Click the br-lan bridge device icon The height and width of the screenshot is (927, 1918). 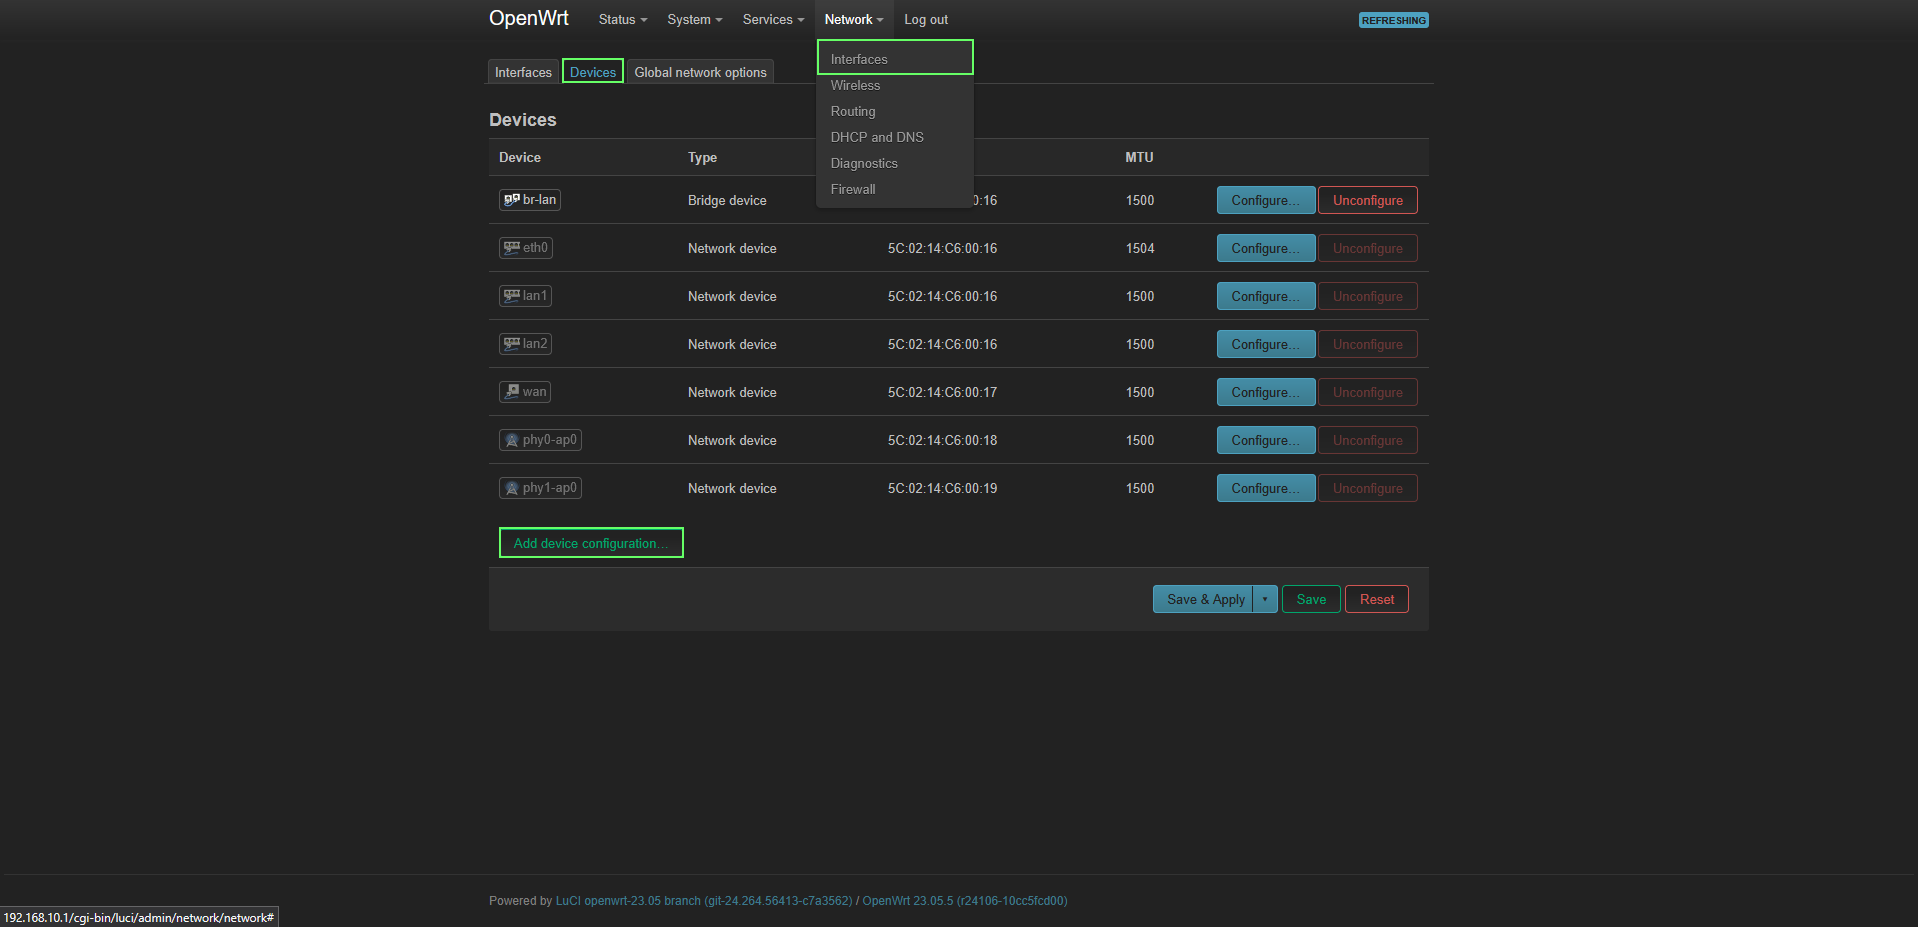[511, 200]
